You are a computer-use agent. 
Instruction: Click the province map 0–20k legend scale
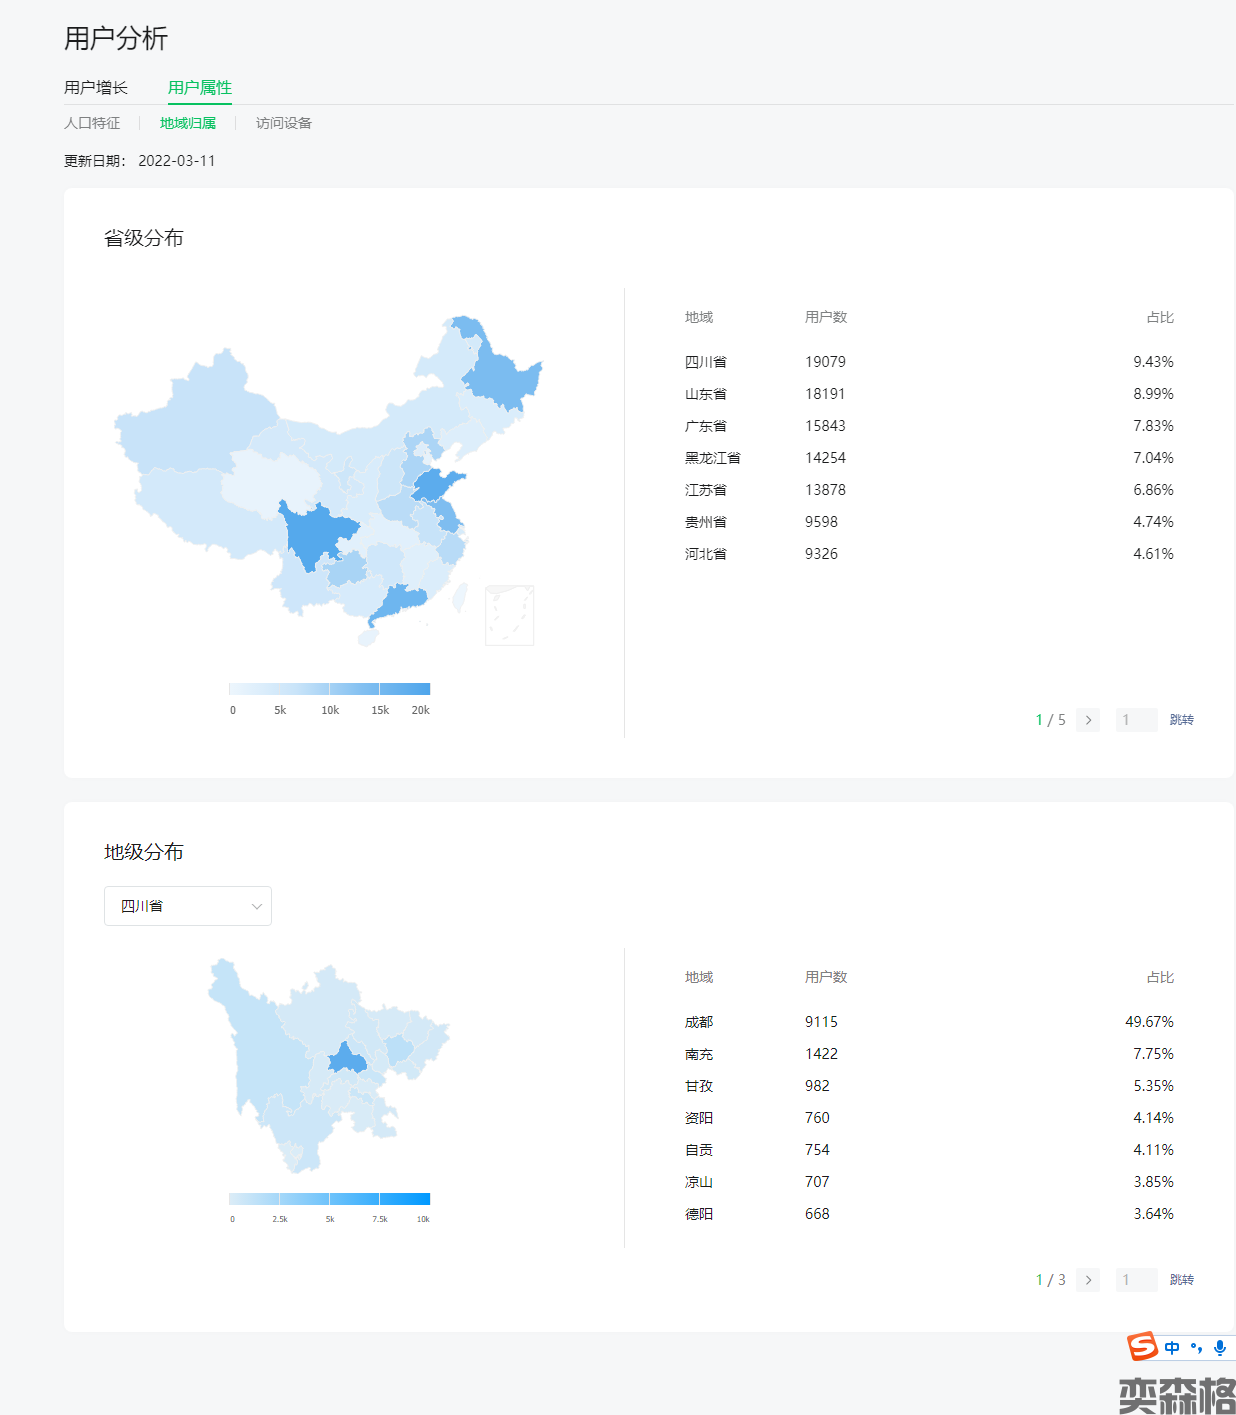[329, 689]
